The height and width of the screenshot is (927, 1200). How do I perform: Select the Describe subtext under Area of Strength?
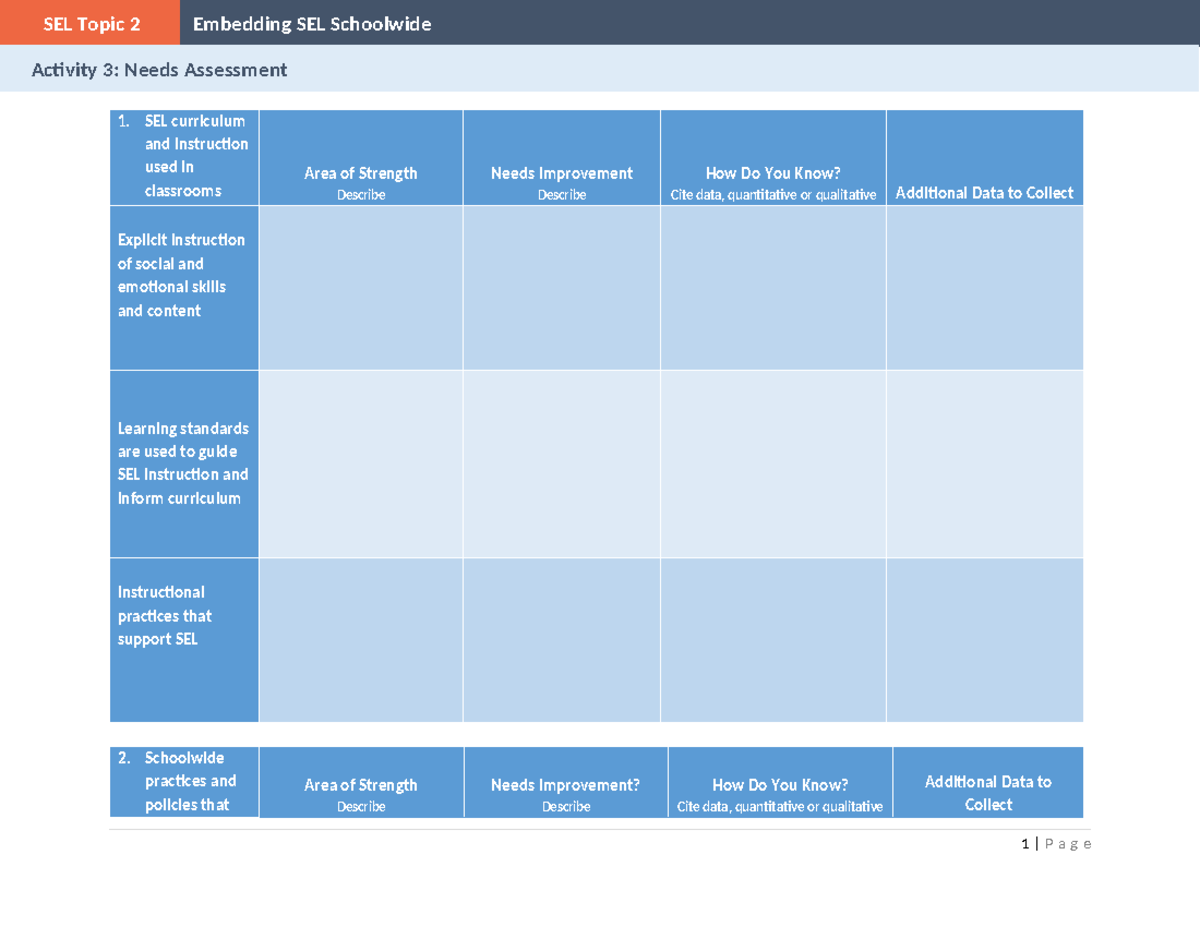click(x=360, y=194)
